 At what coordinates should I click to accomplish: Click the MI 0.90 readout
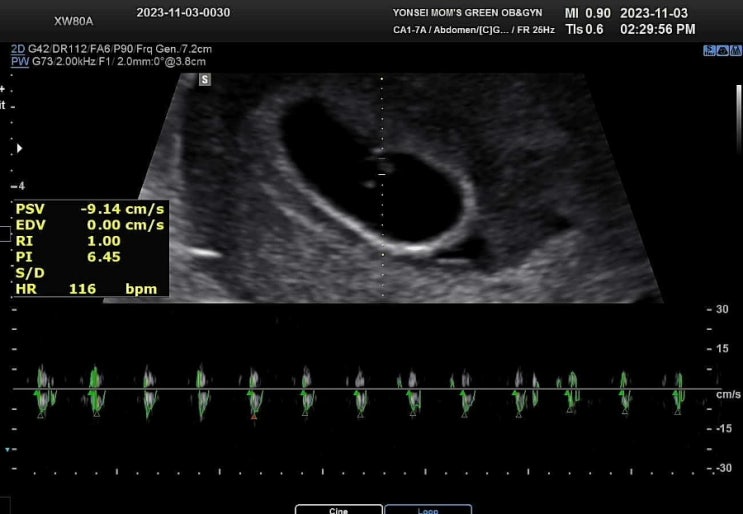click(588, 13)
